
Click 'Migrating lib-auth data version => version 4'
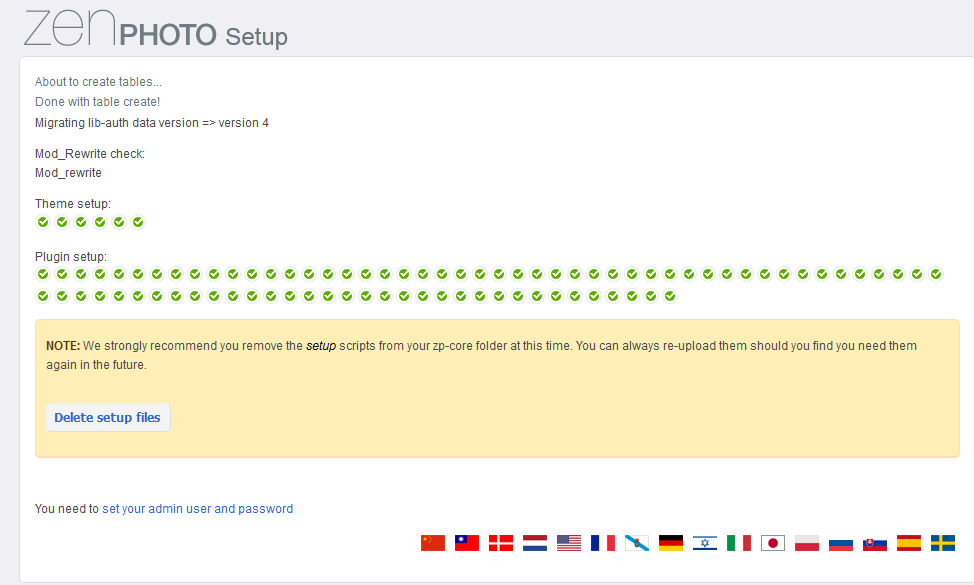[x=152, y=123]
